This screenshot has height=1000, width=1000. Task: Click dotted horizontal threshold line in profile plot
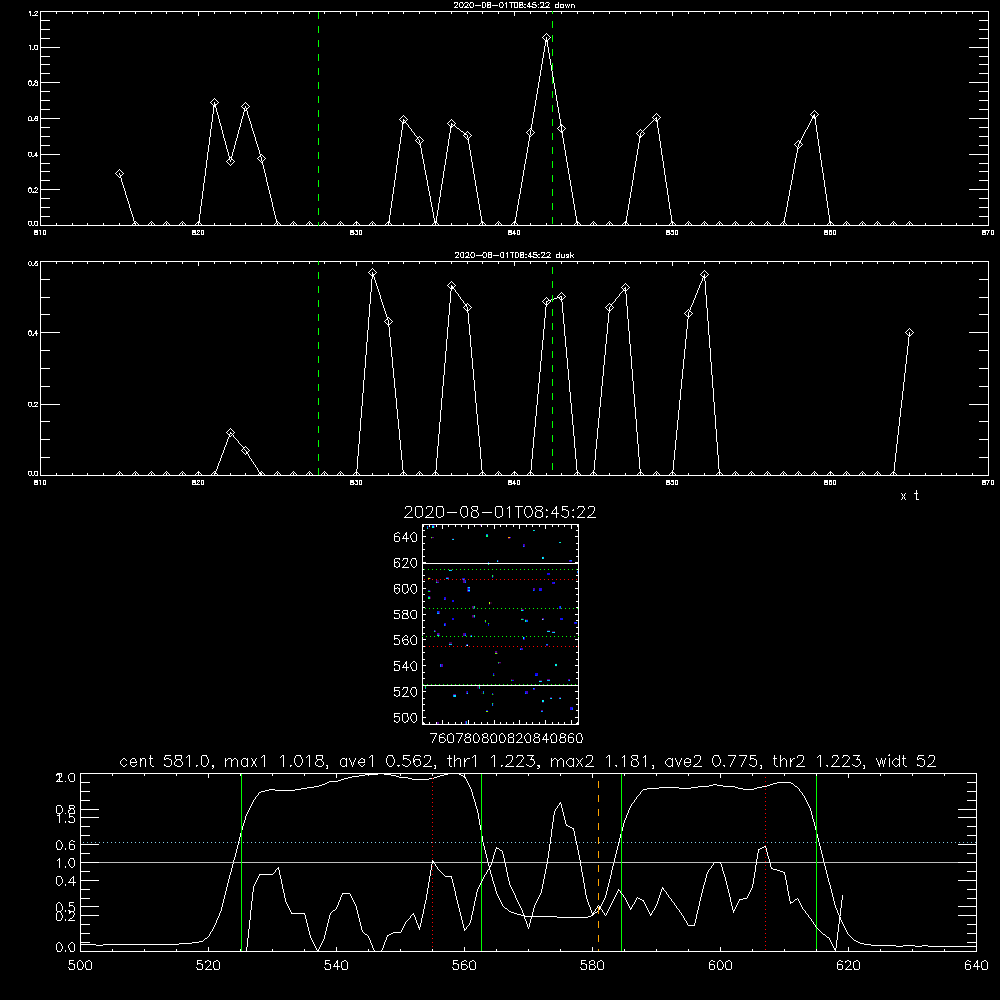528,843
